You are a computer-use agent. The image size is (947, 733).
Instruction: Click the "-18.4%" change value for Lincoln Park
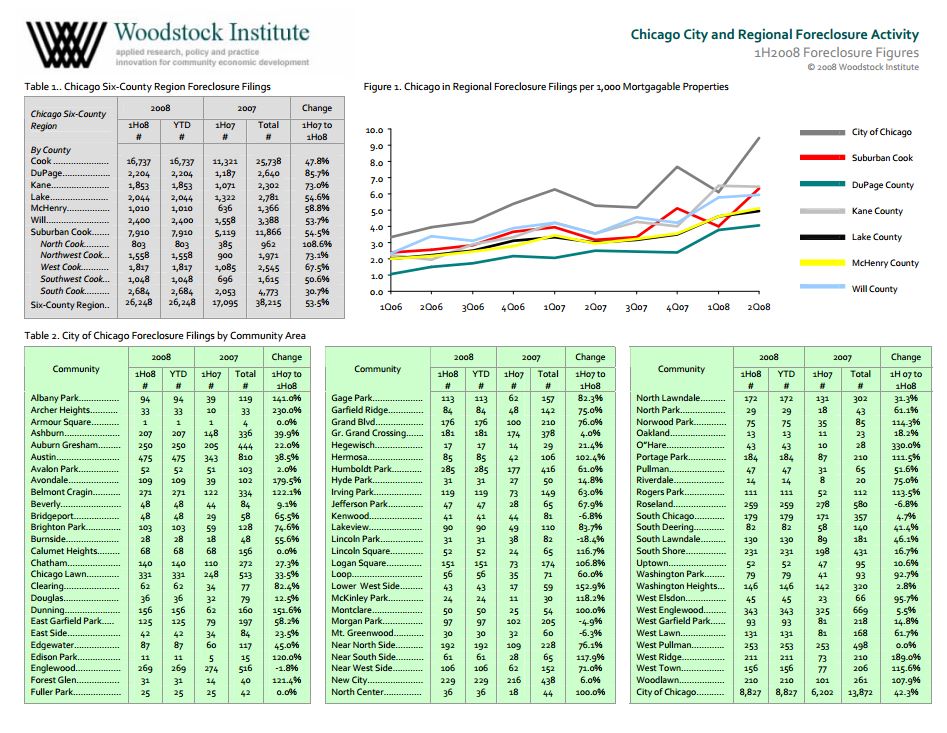[x=590, y=539]
